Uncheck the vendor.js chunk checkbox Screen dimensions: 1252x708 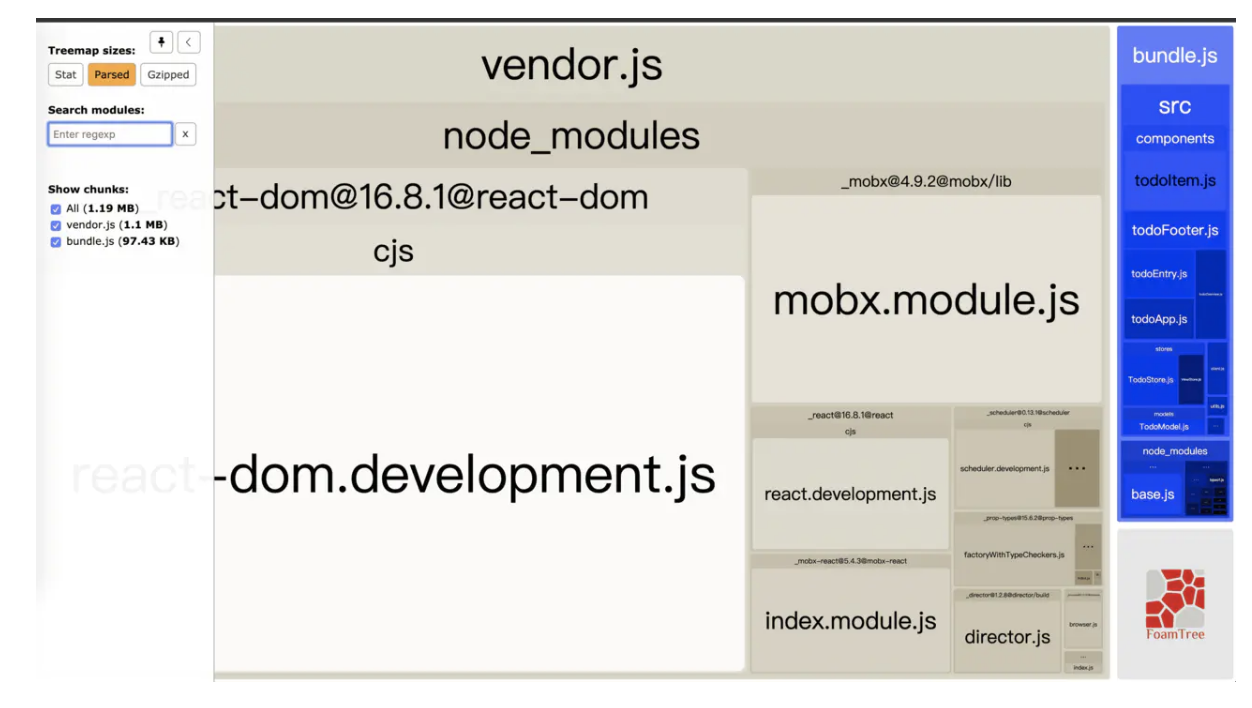pos(56,225)
